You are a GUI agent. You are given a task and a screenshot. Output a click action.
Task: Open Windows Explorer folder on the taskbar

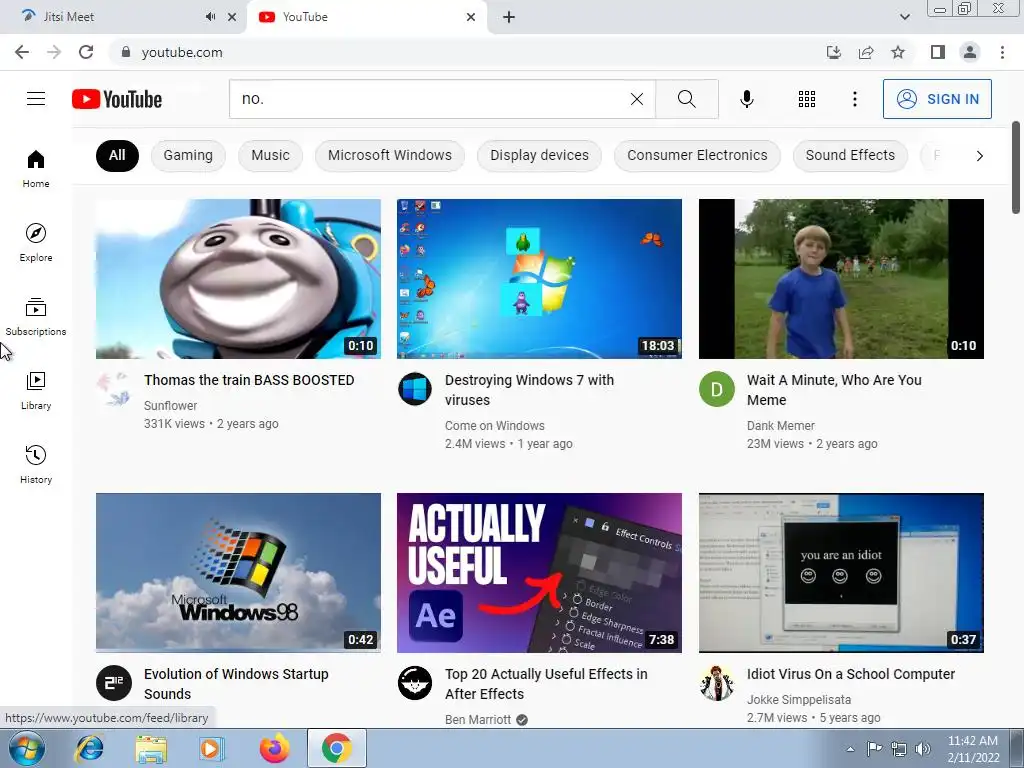(x=151, y=748)
